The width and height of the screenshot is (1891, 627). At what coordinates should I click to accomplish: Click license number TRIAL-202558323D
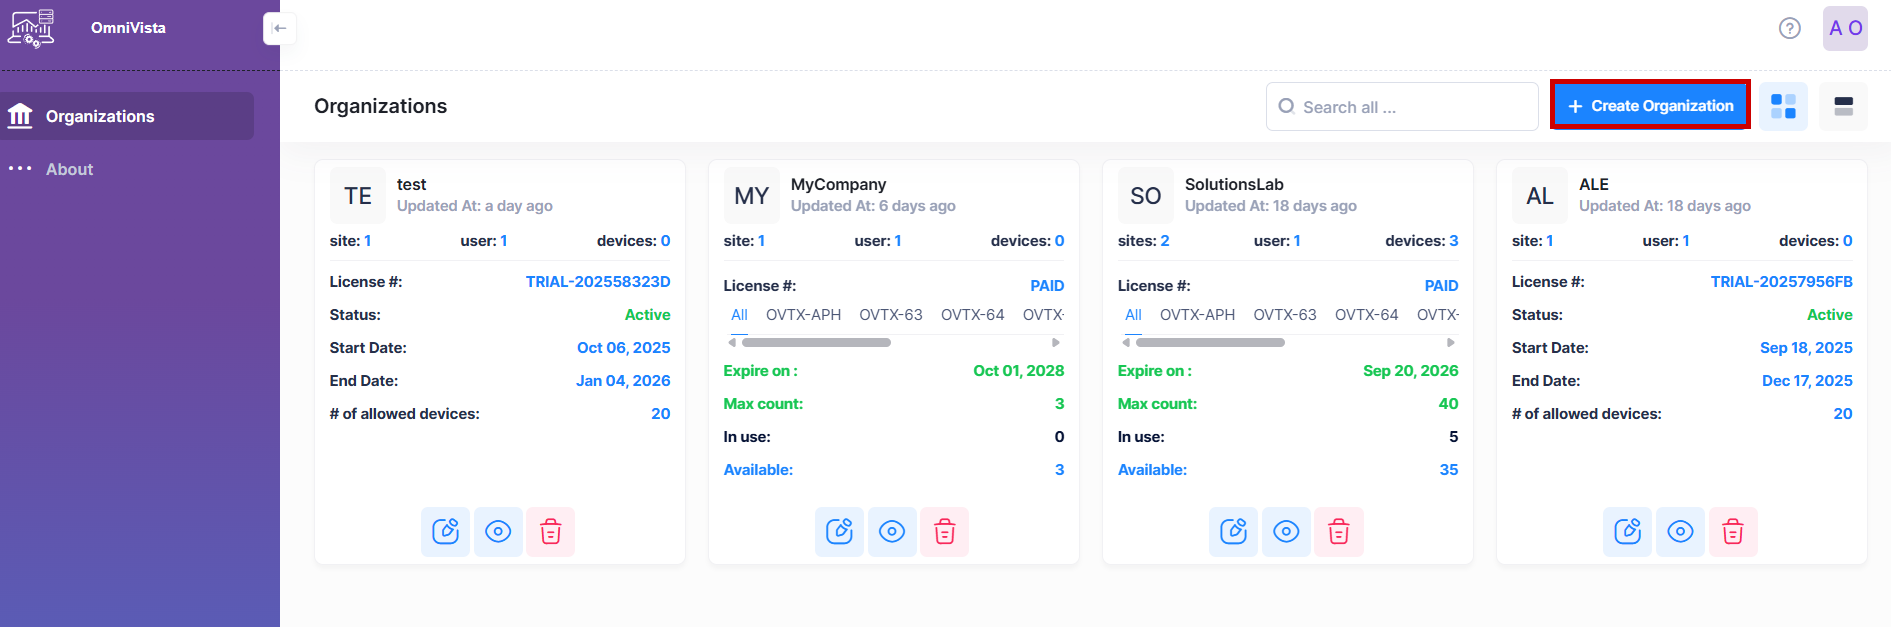pyautogui.click(x=598, y=282)
